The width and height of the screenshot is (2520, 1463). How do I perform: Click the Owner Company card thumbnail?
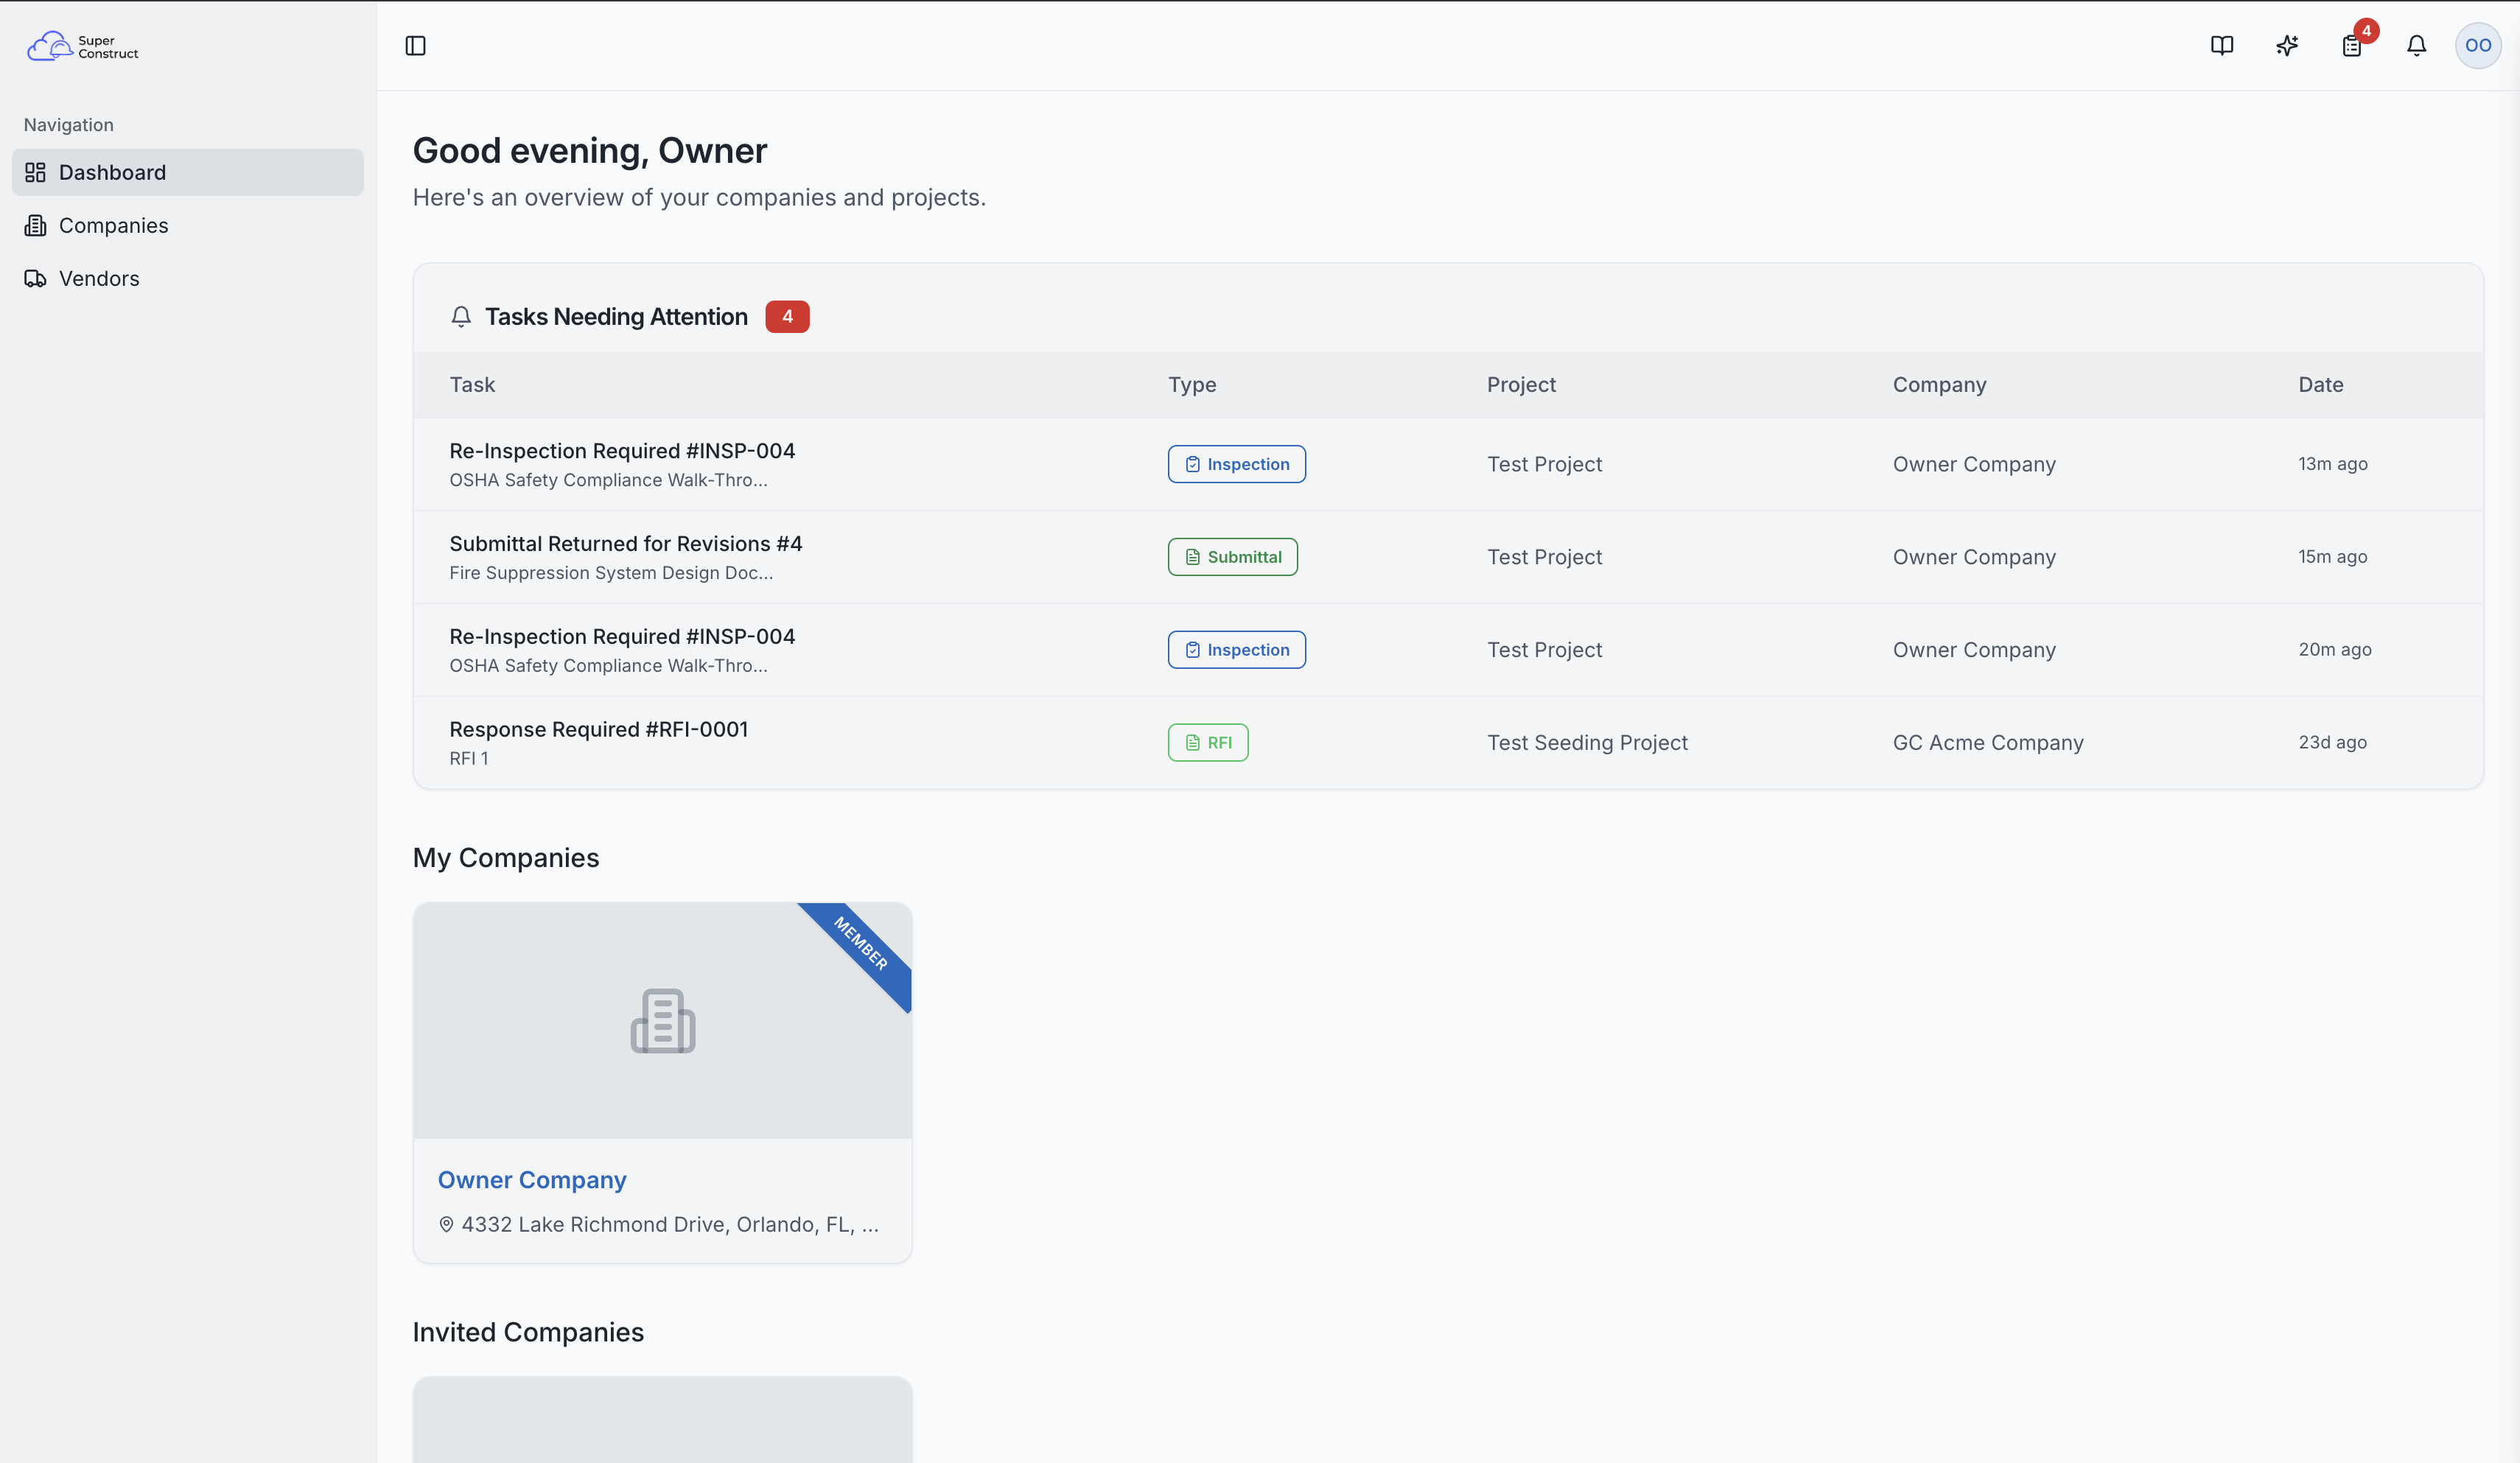[x=663, y=1021]
